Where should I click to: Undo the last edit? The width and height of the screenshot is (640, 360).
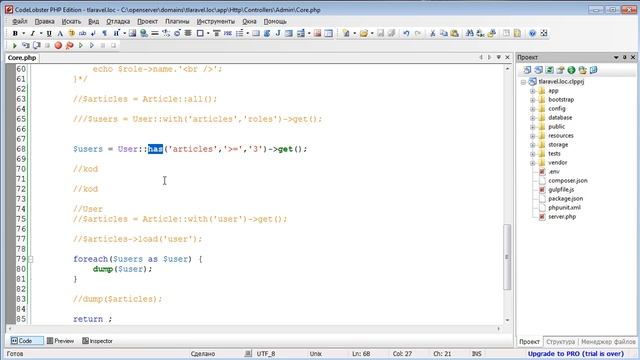pyautogui.click(x=406, y=33)
